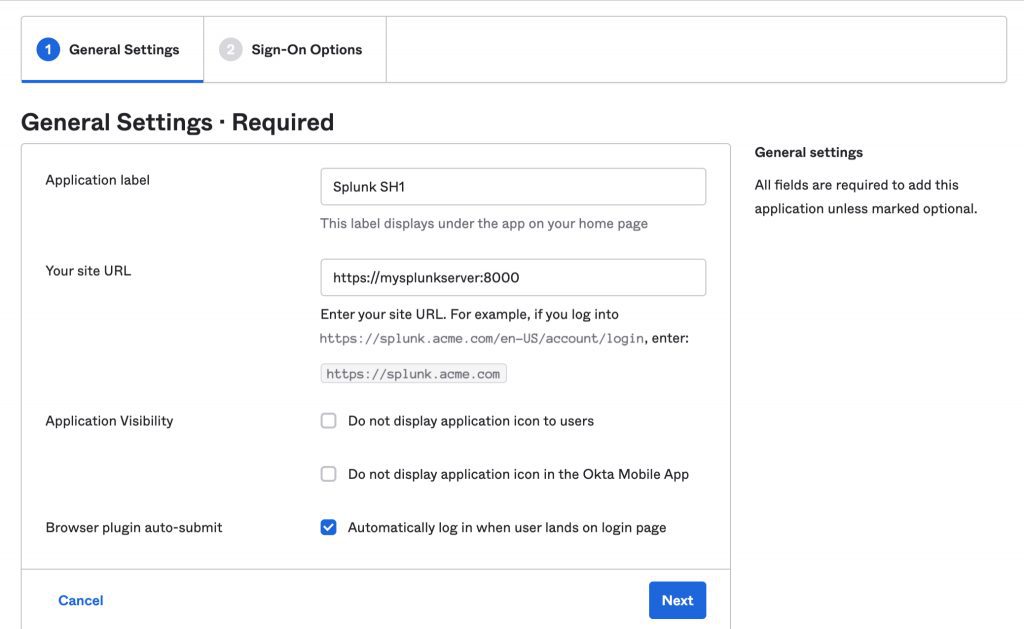Click the Cancel link
This screenshot has width=1024, height=629.
[80, 600]
